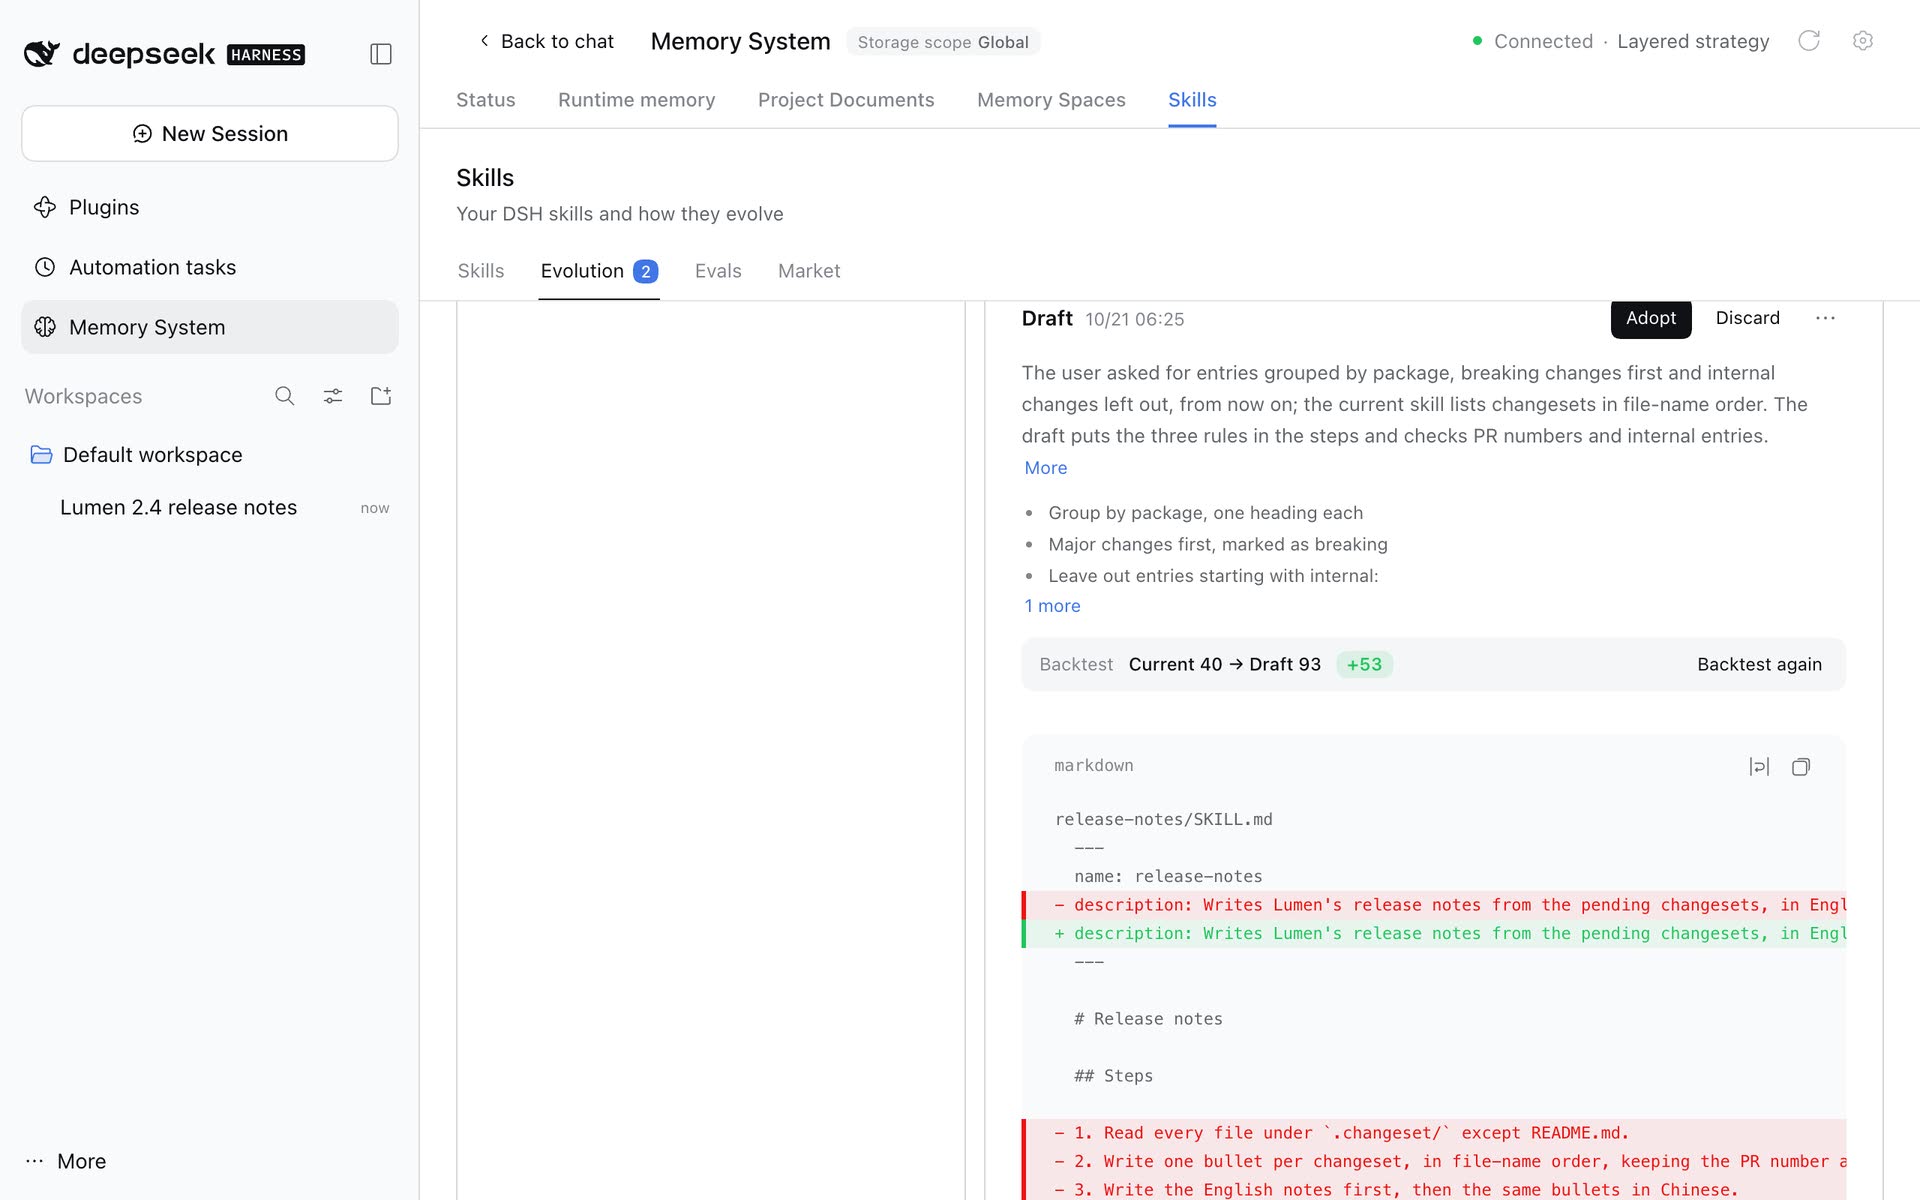
Task: Click the '## Steps' heading line
Action: [x=1113, y=1076]
